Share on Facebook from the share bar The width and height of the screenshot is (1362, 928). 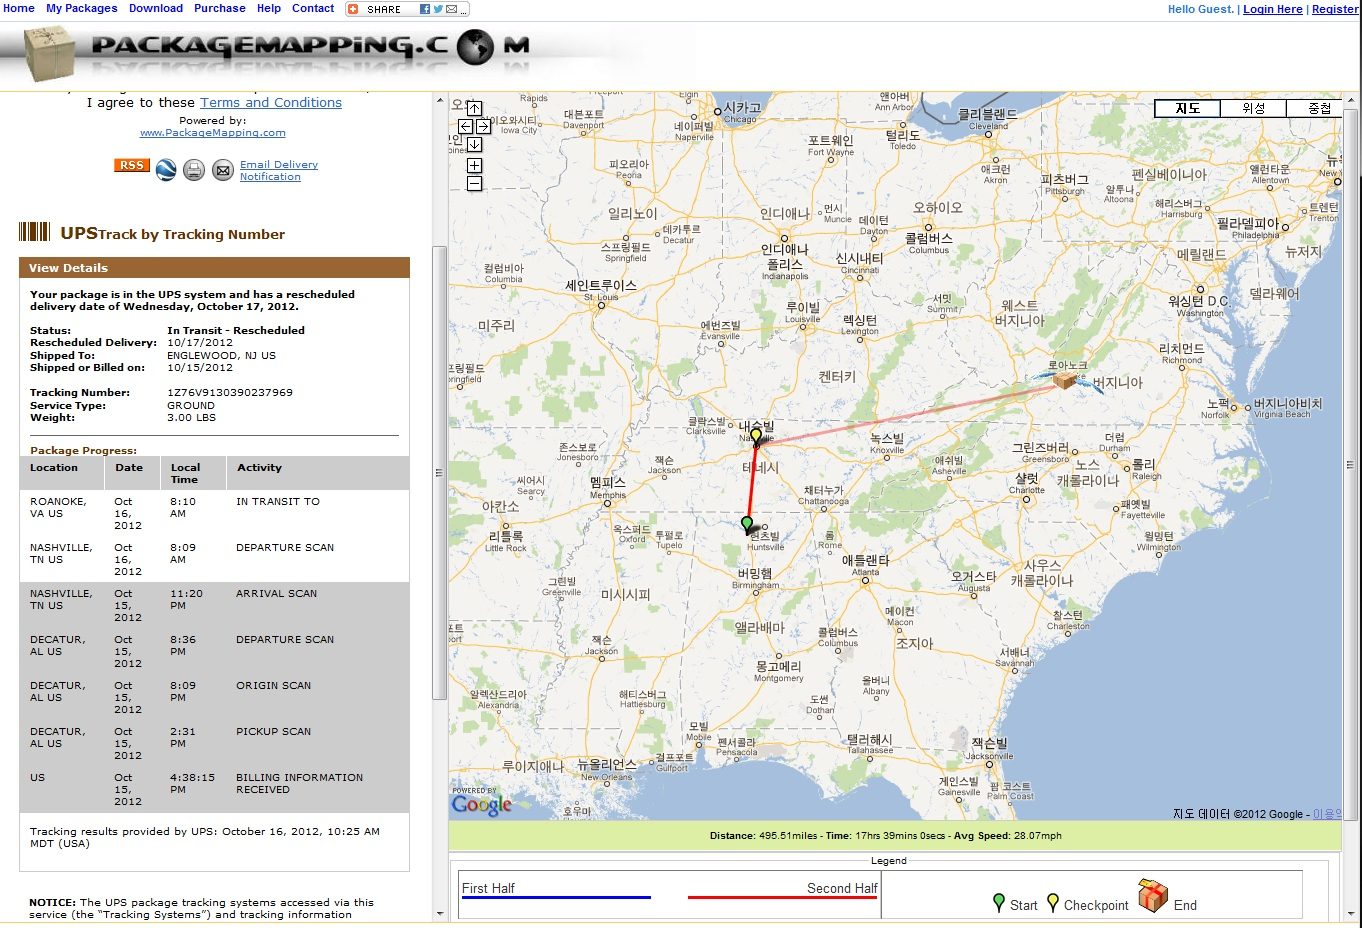[425, 9]
